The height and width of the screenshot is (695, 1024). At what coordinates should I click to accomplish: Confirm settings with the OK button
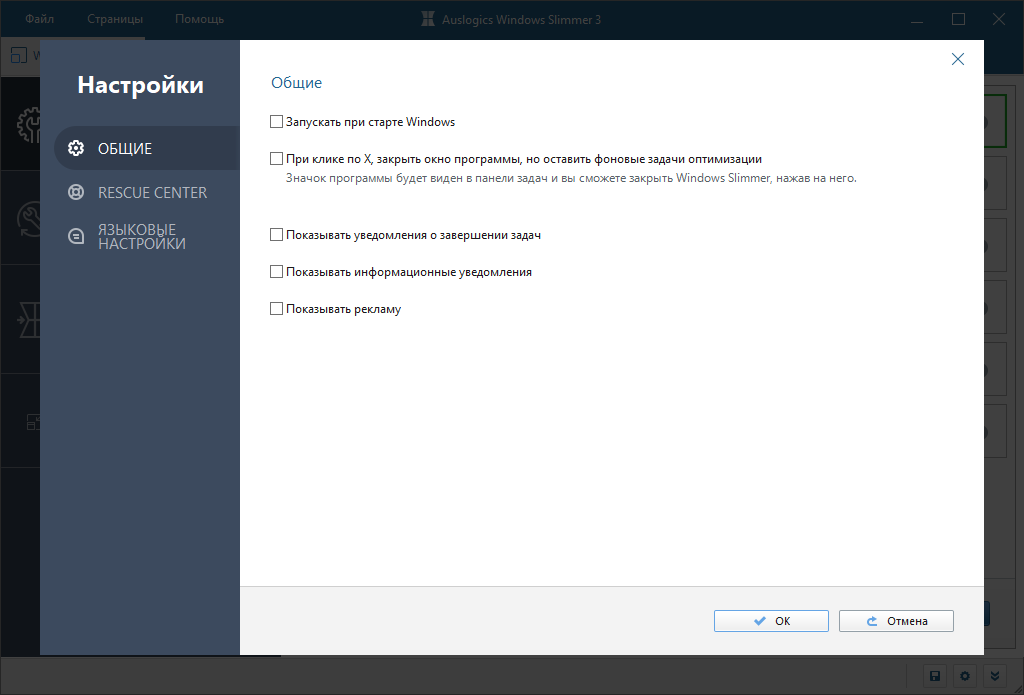coord(771,621)
